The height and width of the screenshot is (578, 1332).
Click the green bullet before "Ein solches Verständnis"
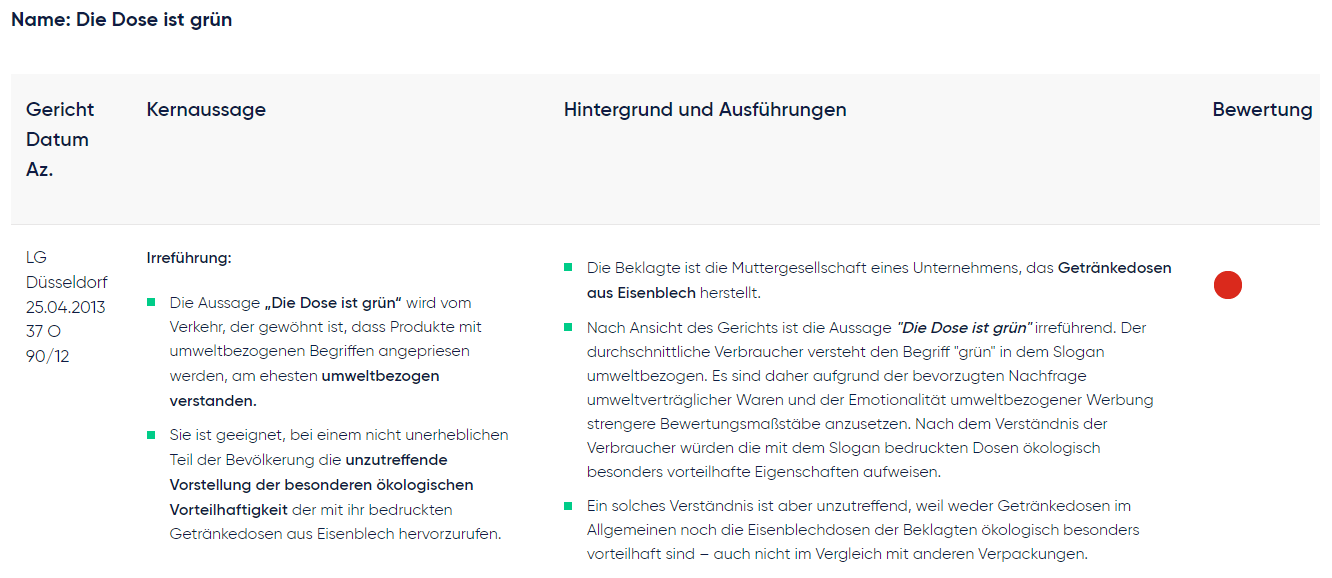click(569, 506)
